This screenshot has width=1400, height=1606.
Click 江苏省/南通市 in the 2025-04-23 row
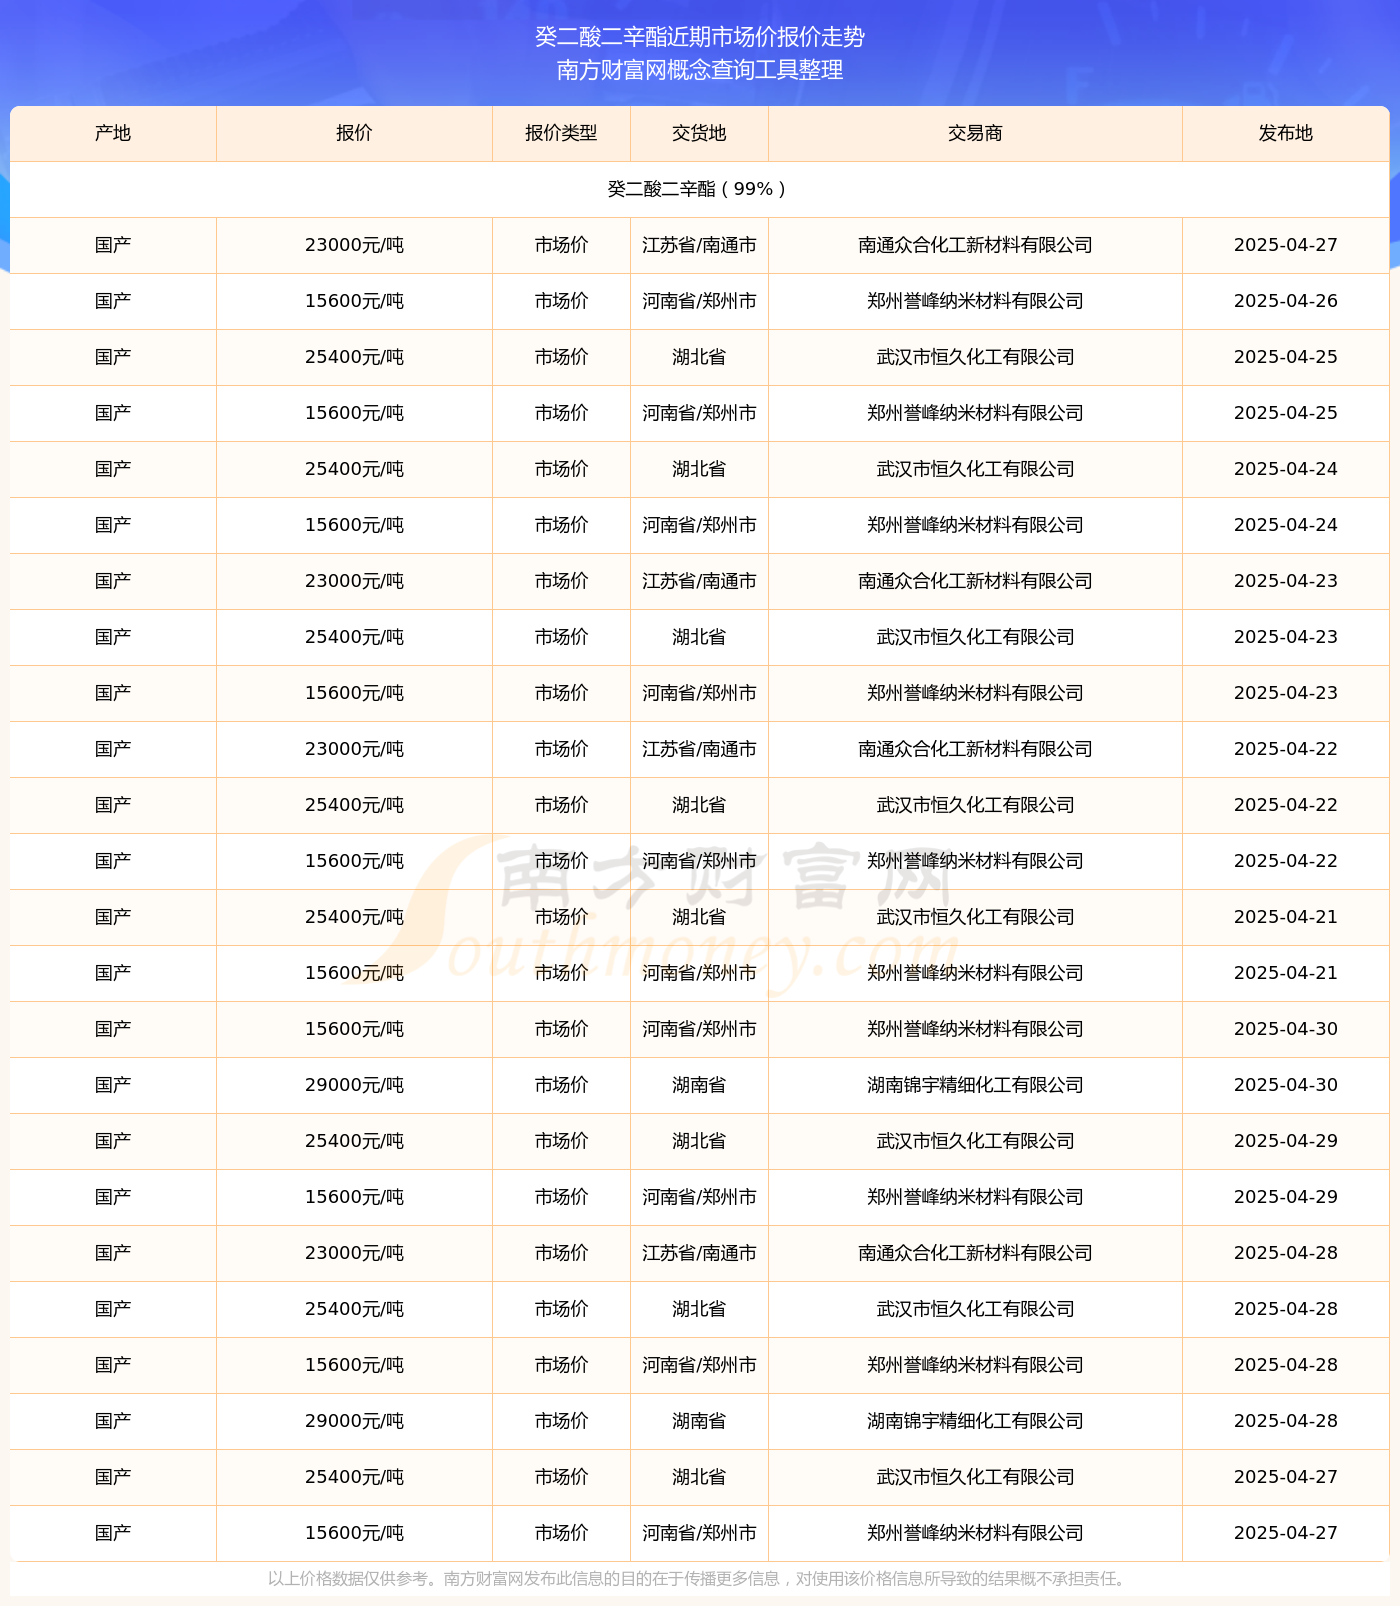tap(699, 581)
